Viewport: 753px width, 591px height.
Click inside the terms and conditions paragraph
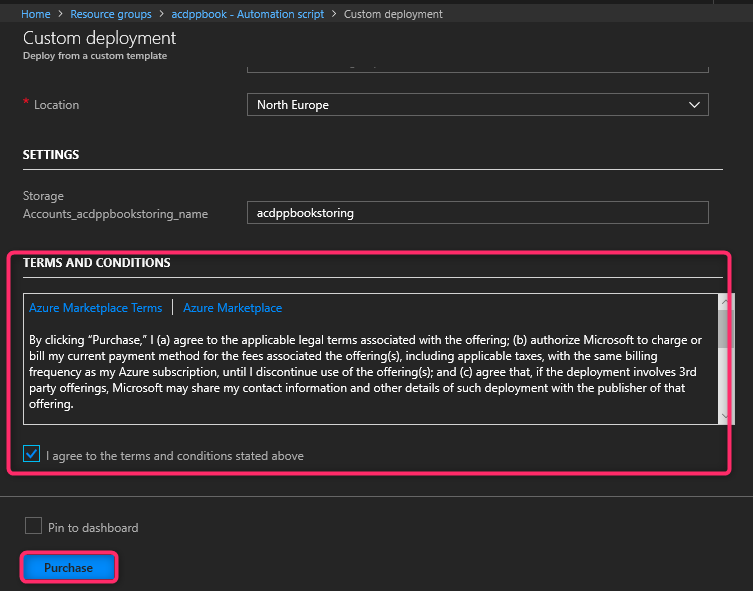click(x=365, y=372)
